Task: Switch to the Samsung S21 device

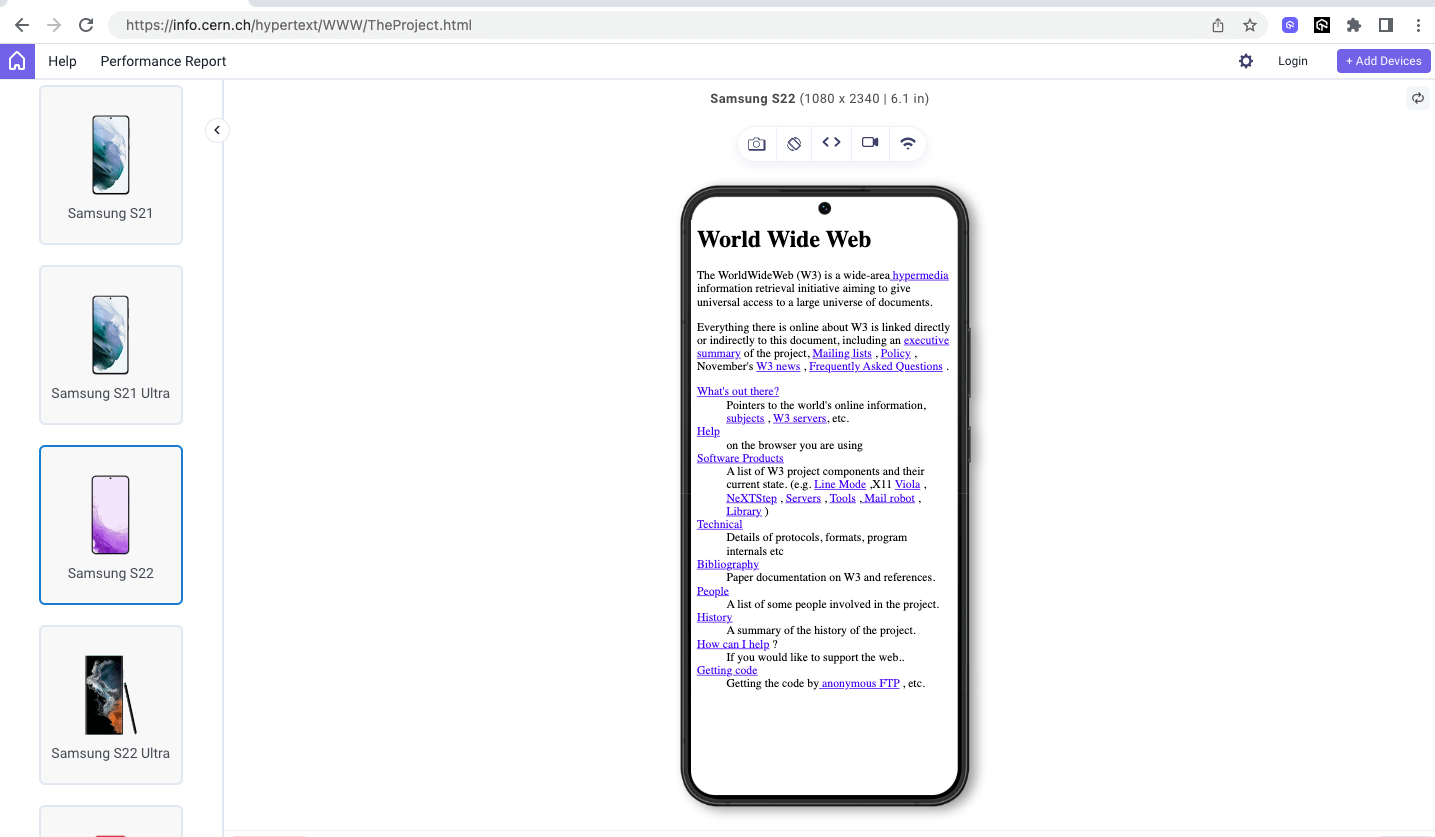Action: pos(110,164)
